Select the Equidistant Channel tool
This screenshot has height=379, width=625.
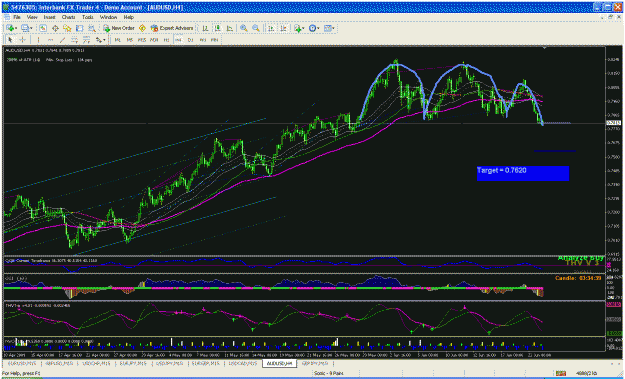[x=75, y=40]
